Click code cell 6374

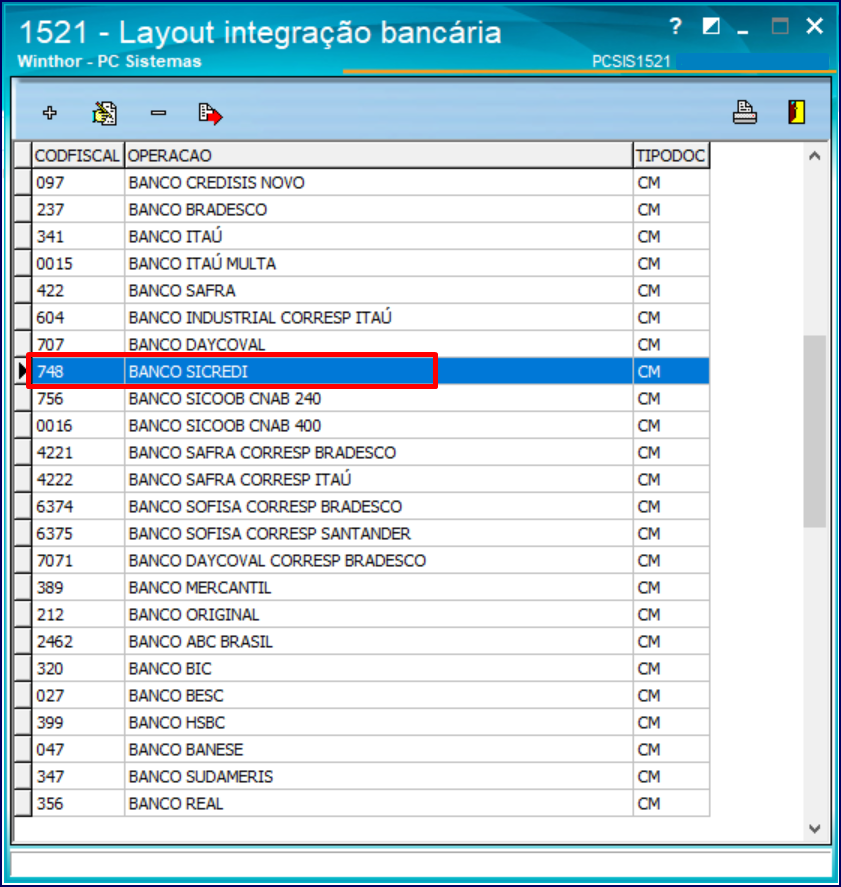78,506
